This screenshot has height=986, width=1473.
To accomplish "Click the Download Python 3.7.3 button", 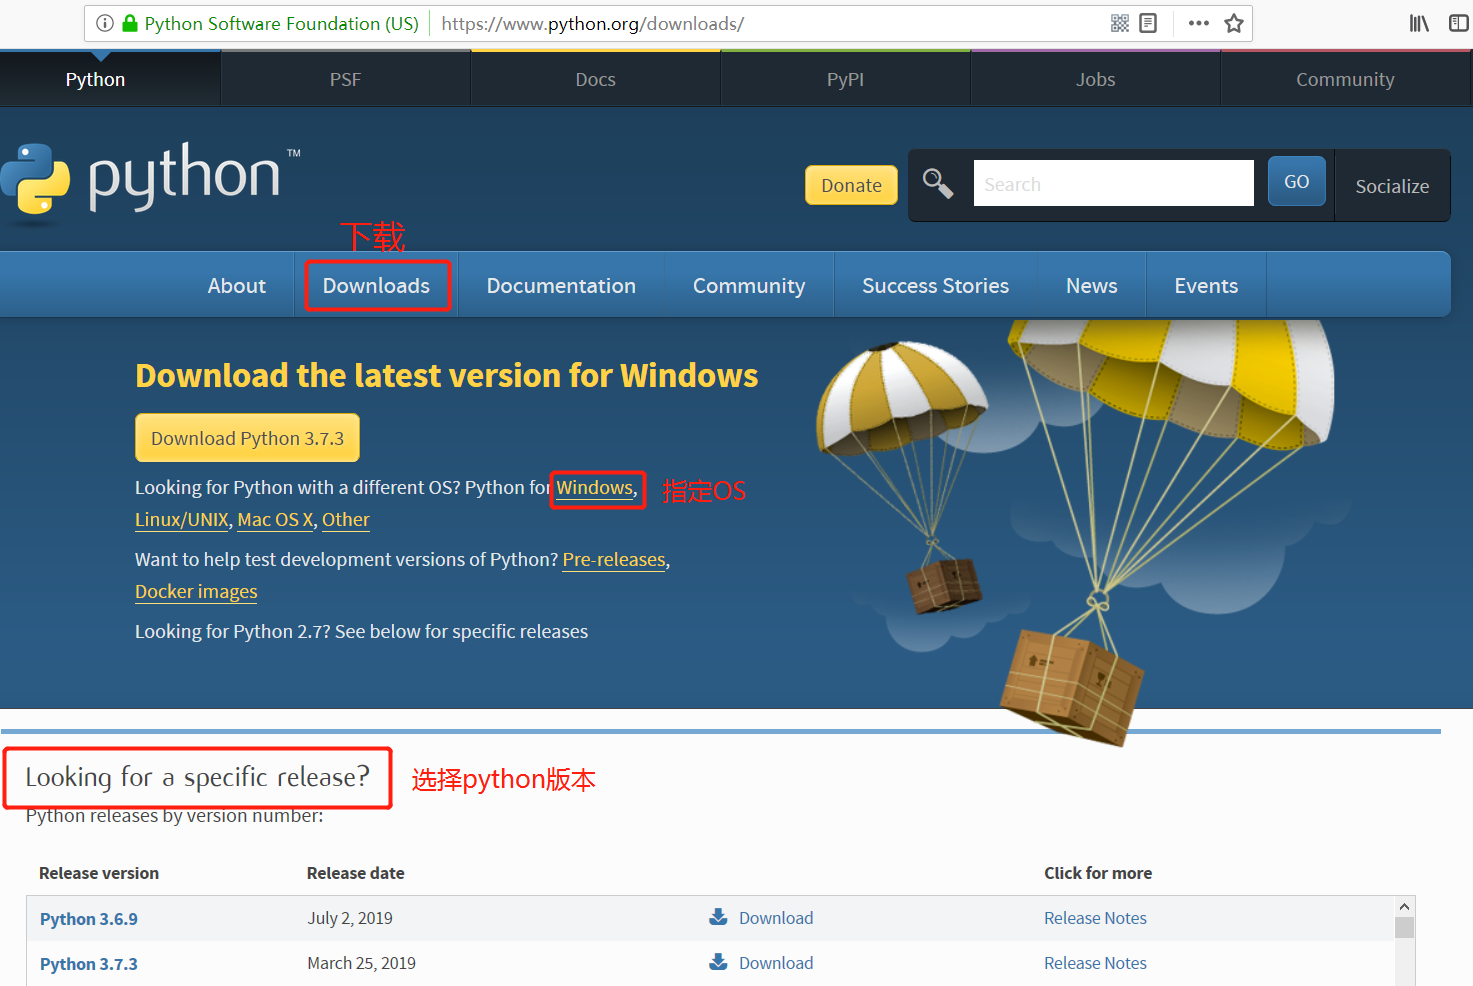I will 247,438.
